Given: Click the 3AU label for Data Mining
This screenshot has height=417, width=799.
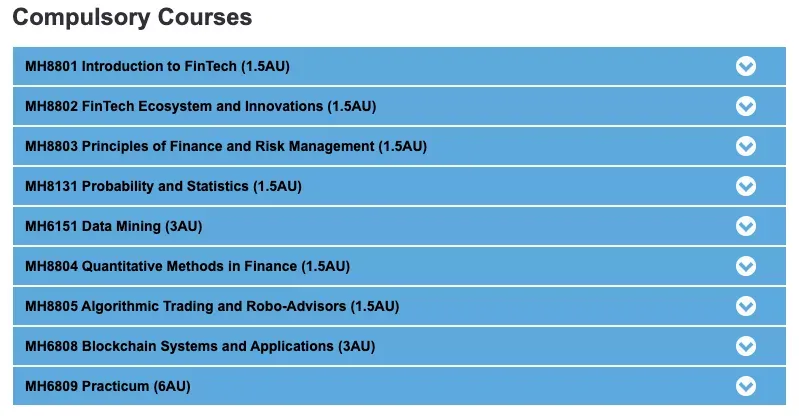Looking at the screenshot, I should coord(183,227).
